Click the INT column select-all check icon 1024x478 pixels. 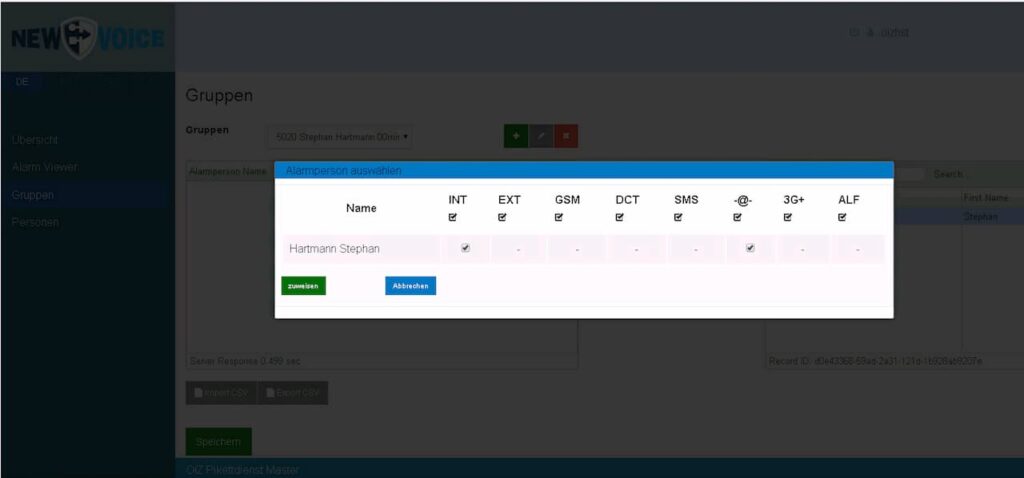tap(453, 217)
